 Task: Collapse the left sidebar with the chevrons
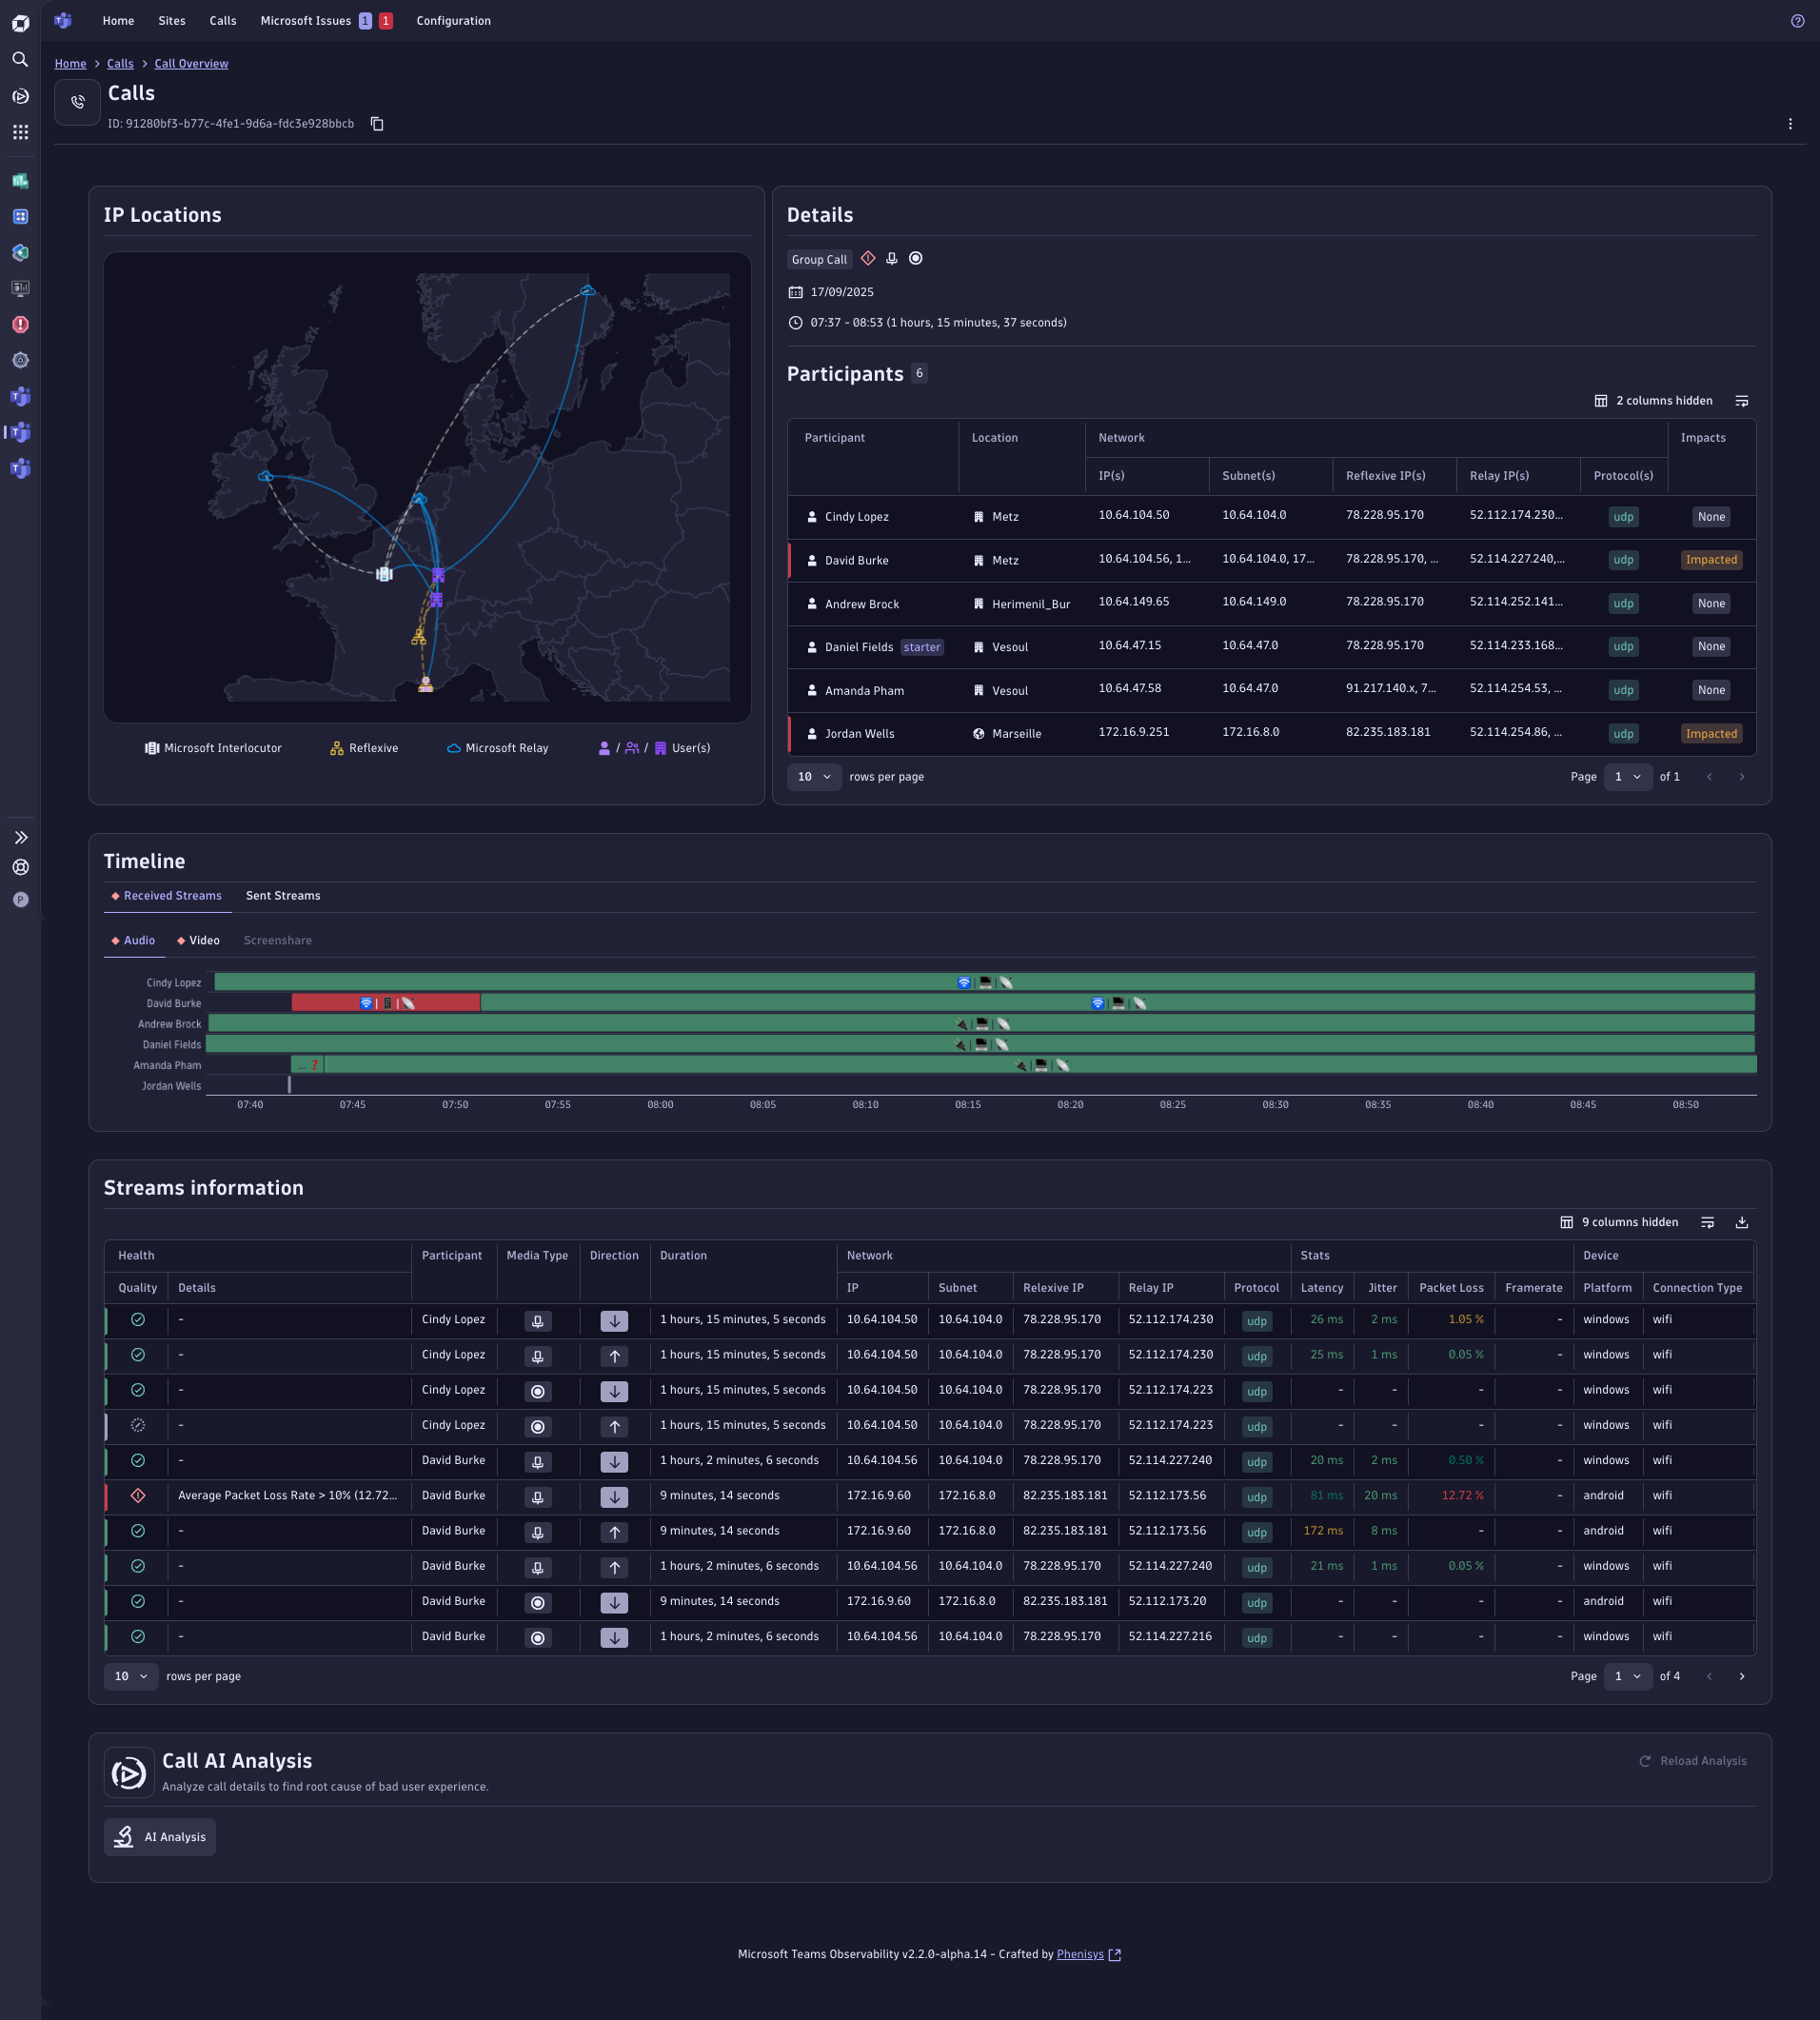point(20,837)
